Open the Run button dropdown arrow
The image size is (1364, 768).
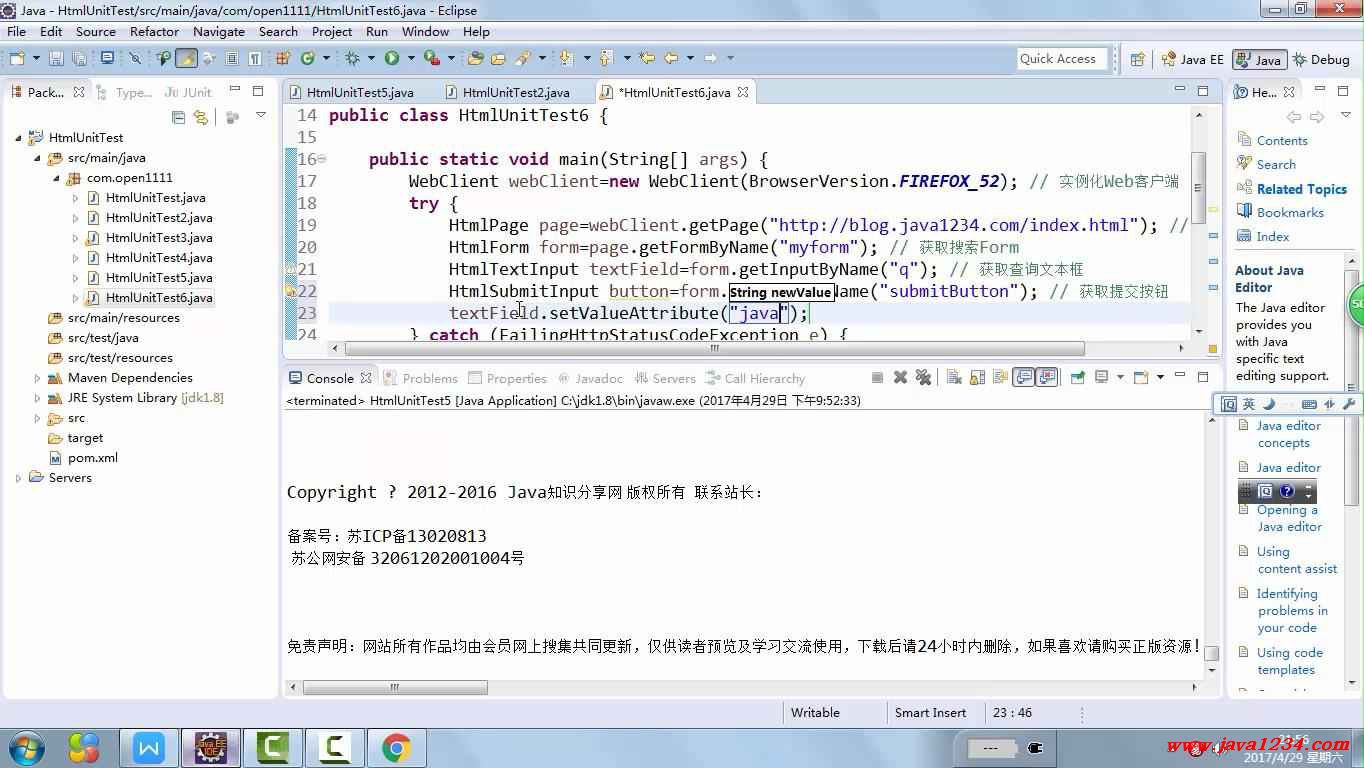point(411,59)
